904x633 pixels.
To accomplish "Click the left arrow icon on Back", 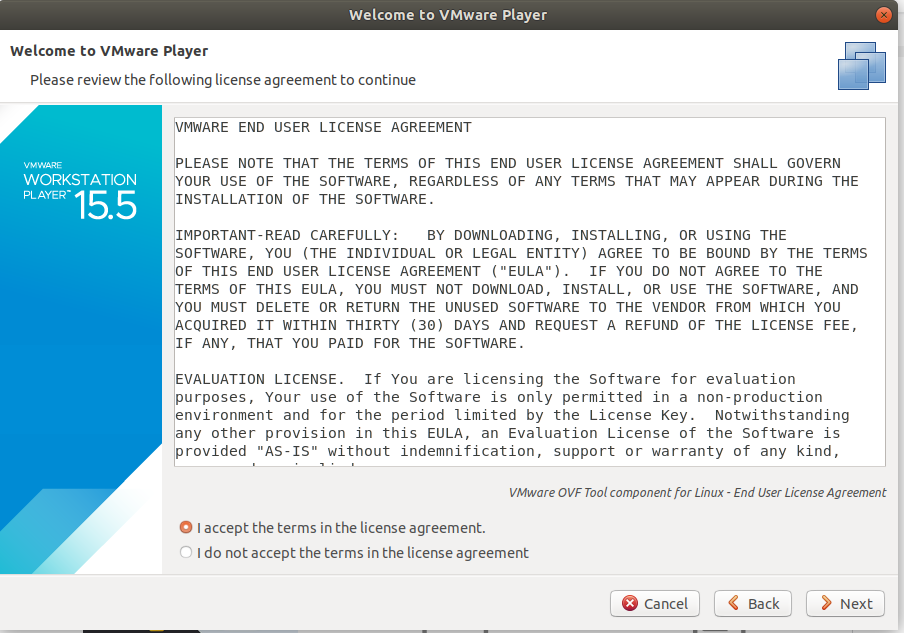I will (733, 603).
